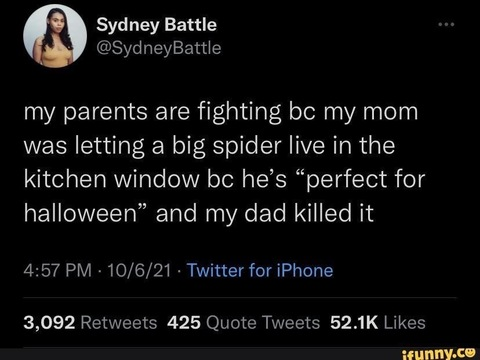Select the @SydneyBattle handle
The height and width of the screenshot is (360, 480).
point(159,48)
